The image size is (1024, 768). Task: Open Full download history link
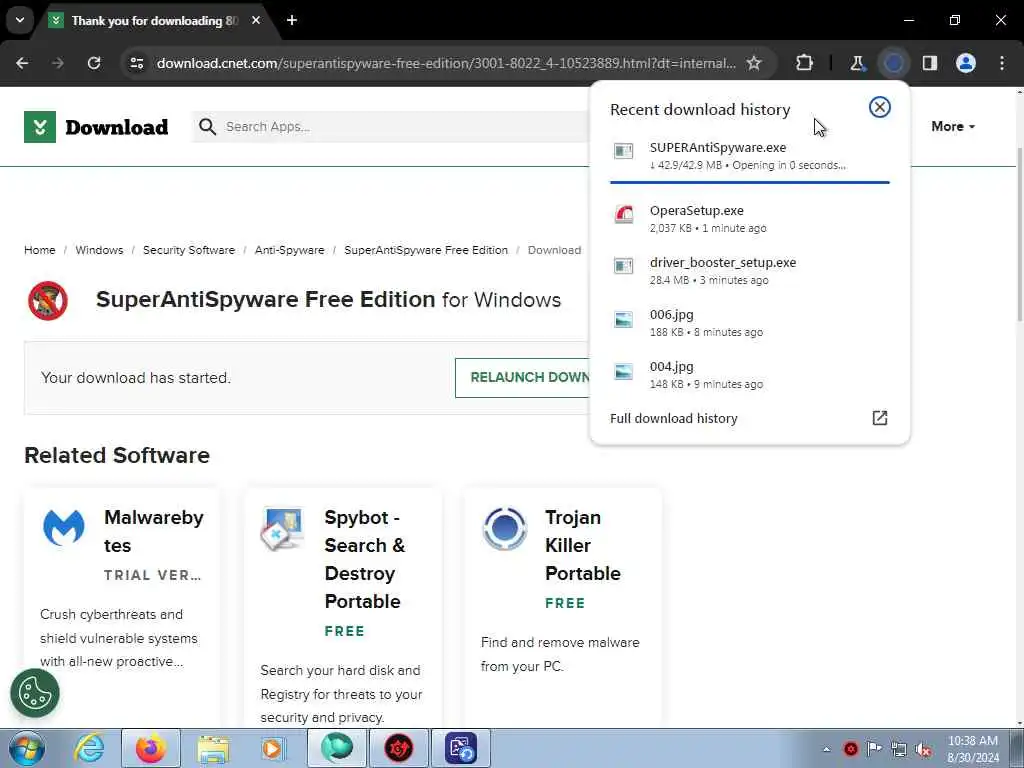[x=673, y=419]
